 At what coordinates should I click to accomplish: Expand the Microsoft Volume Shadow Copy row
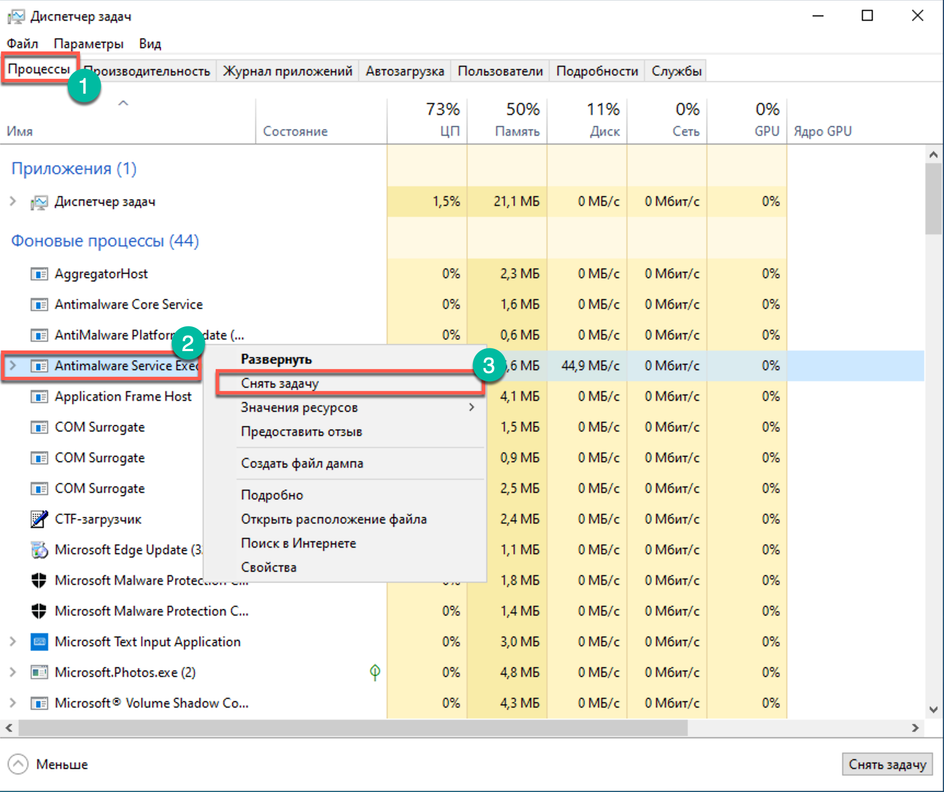click(x=13, y=703)
